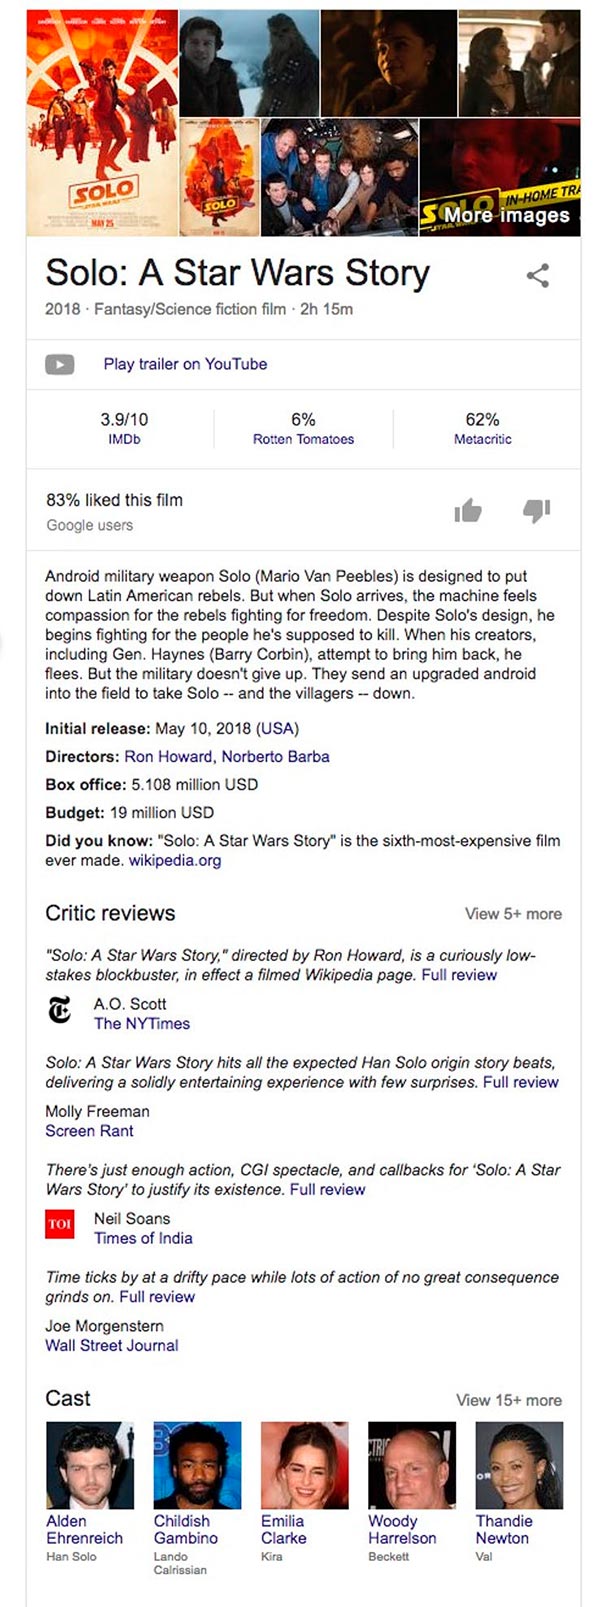Image resolution: width=600 pixels, height=1607 pixels.
Task: Open the wikipedia.org source link
Action: pyautogui.click(x=175, y=861)
